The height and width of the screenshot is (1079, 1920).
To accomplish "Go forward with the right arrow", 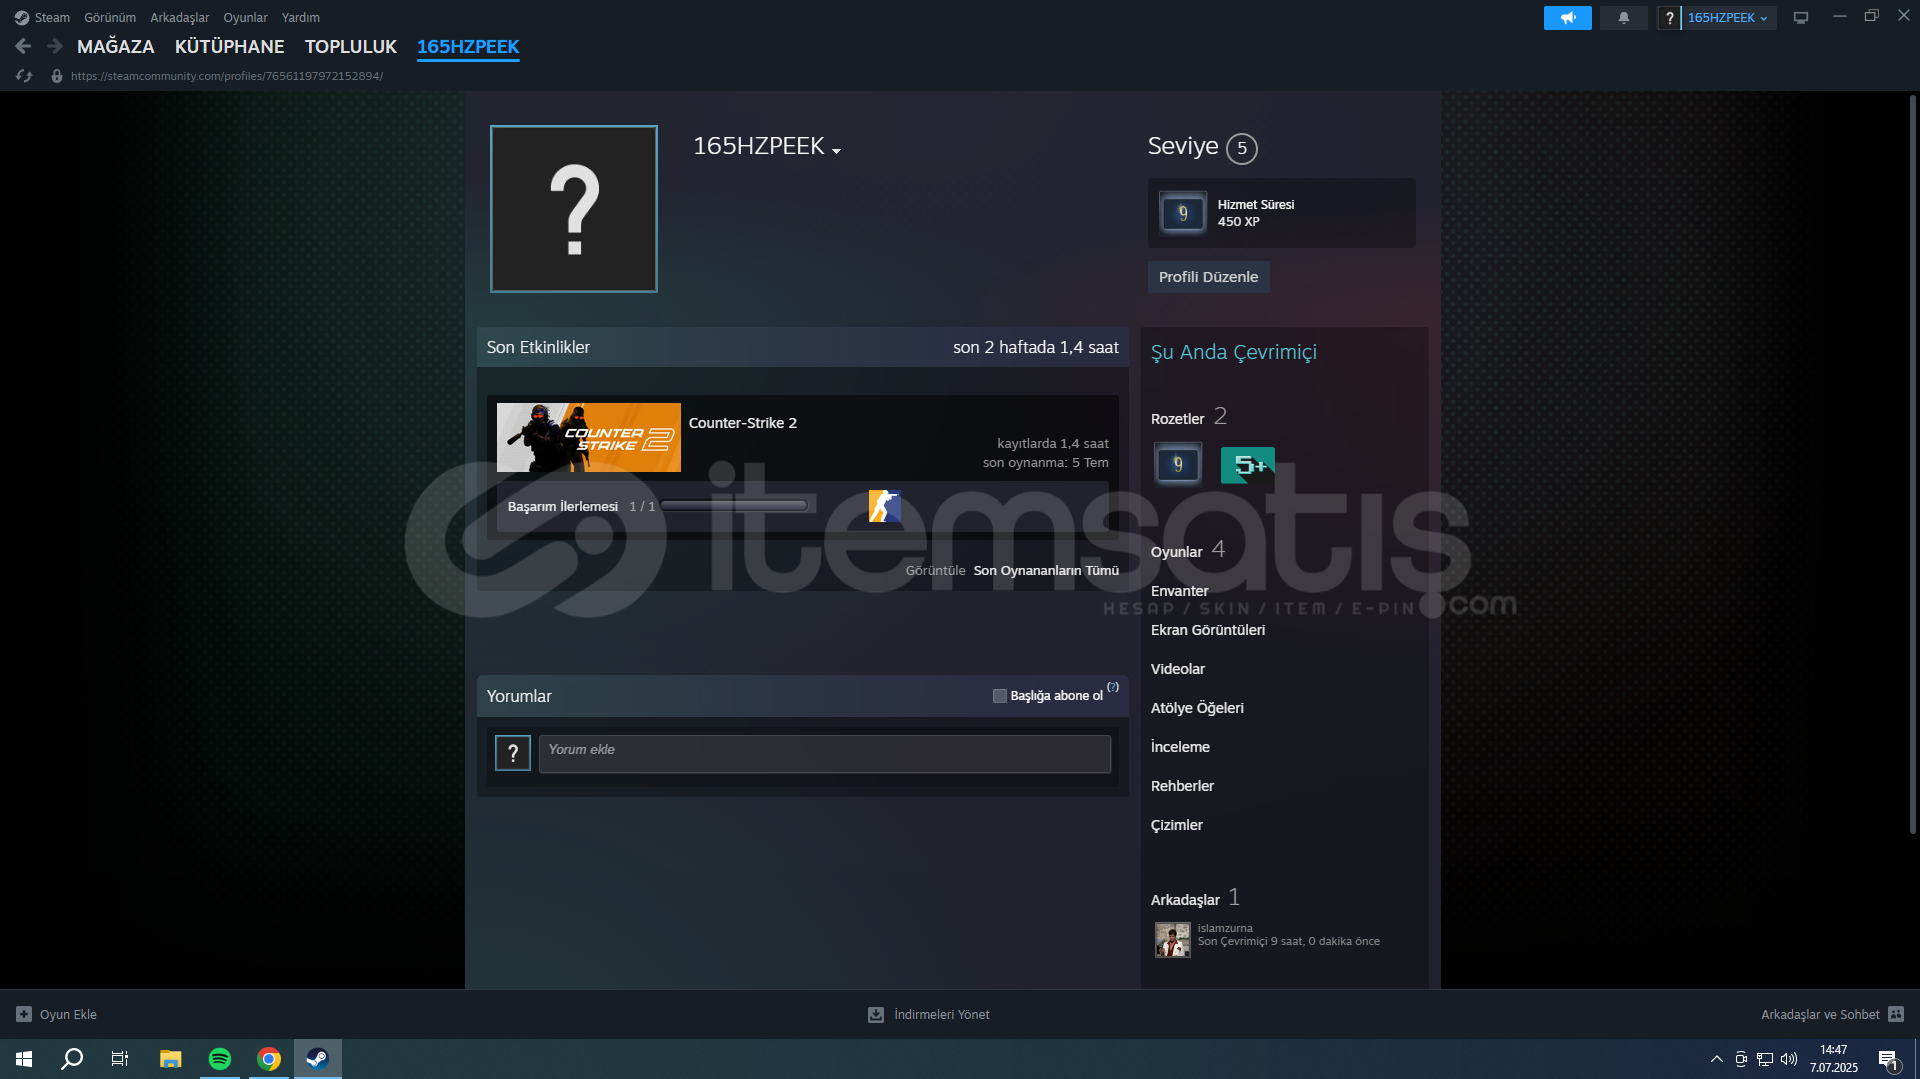I will point(55,46).
